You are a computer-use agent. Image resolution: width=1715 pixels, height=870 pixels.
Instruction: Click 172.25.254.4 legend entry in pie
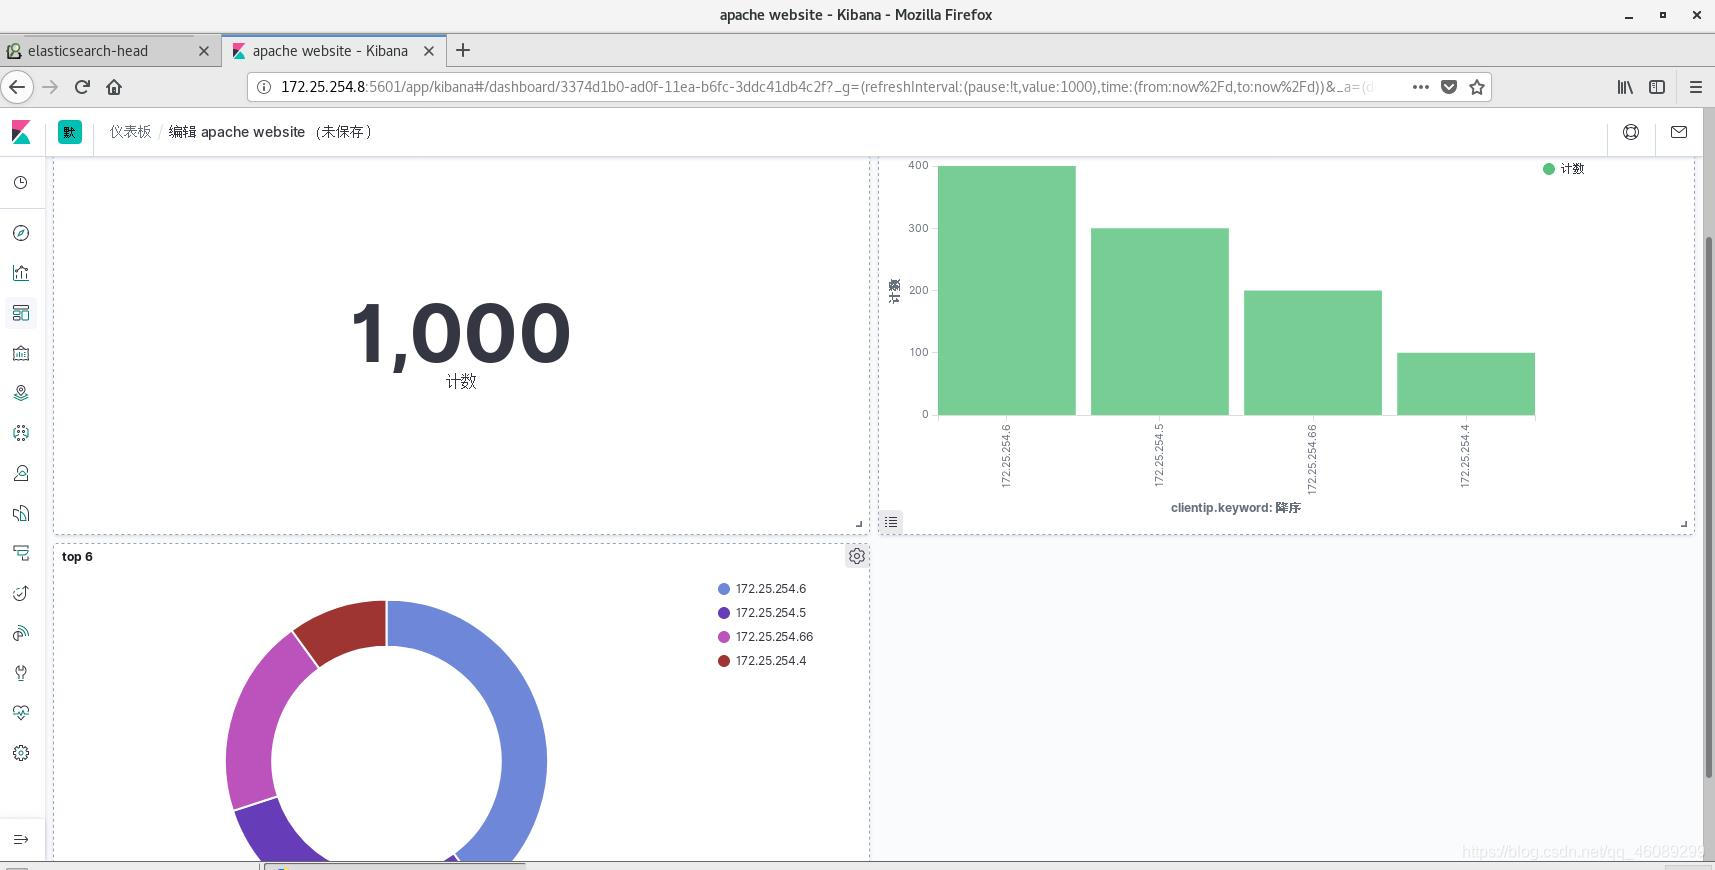(762, 661)
